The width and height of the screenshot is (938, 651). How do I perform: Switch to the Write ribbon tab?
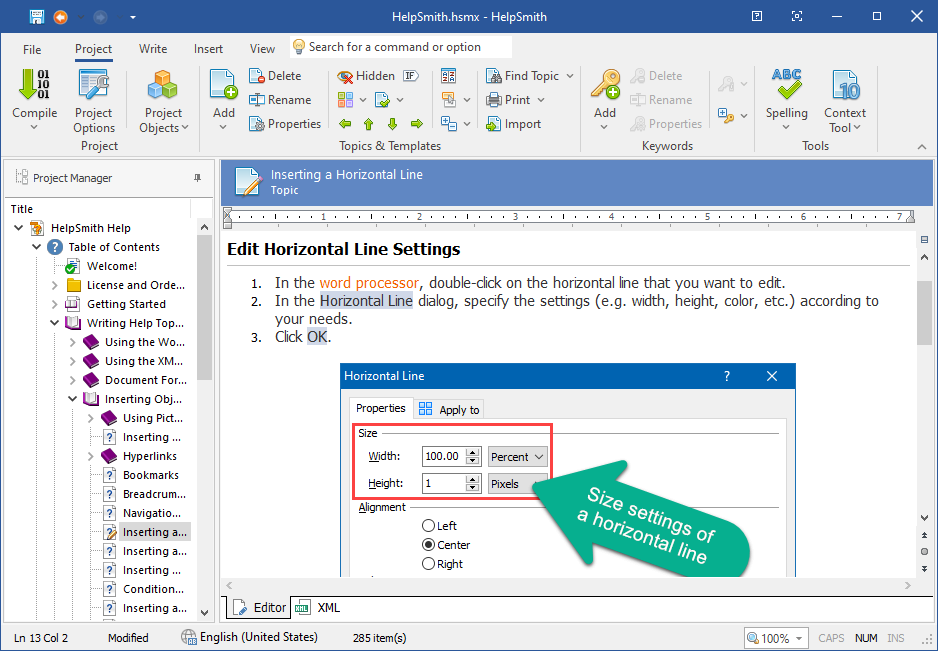click(153, 49)
